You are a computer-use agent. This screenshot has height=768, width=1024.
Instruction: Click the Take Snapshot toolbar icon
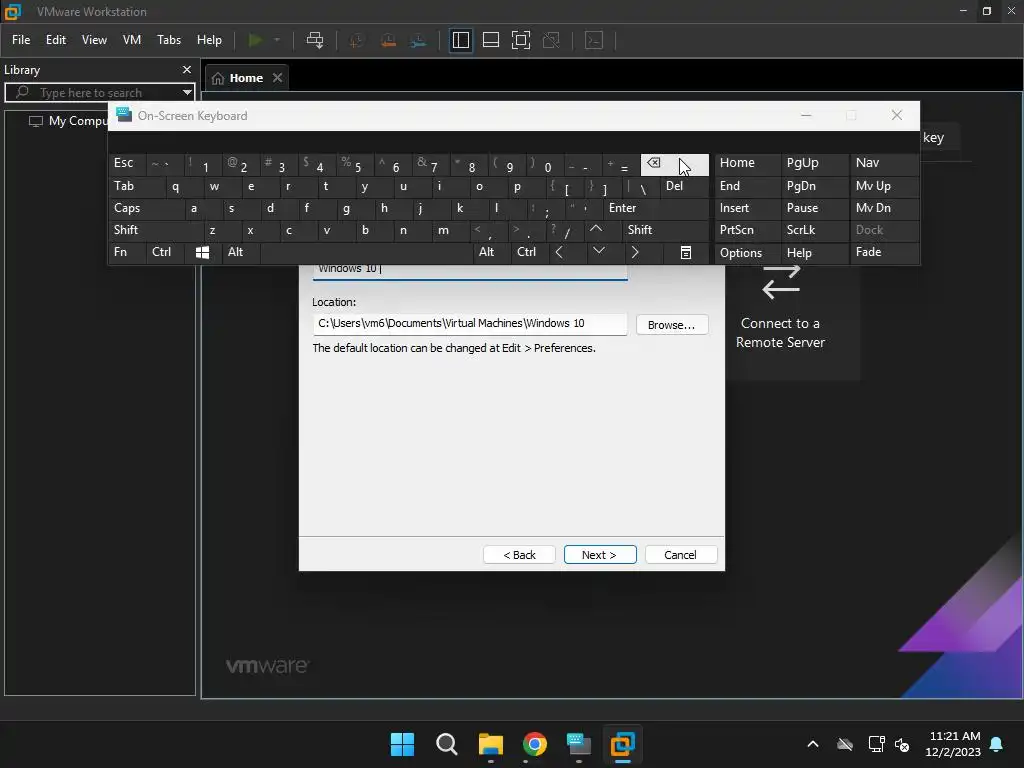point(357,40)
